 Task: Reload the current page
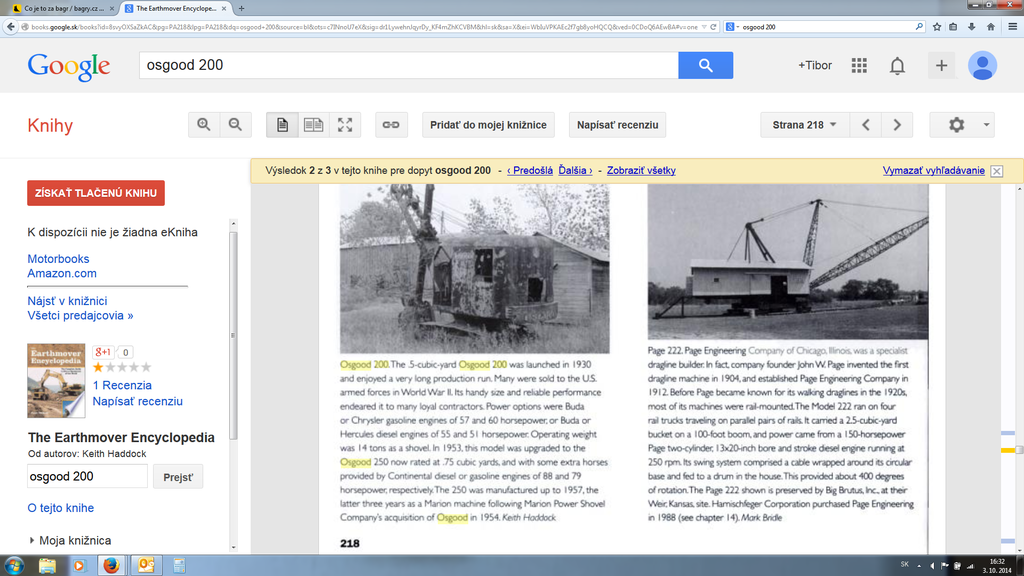pyautogui.click(x=713, y=27)
